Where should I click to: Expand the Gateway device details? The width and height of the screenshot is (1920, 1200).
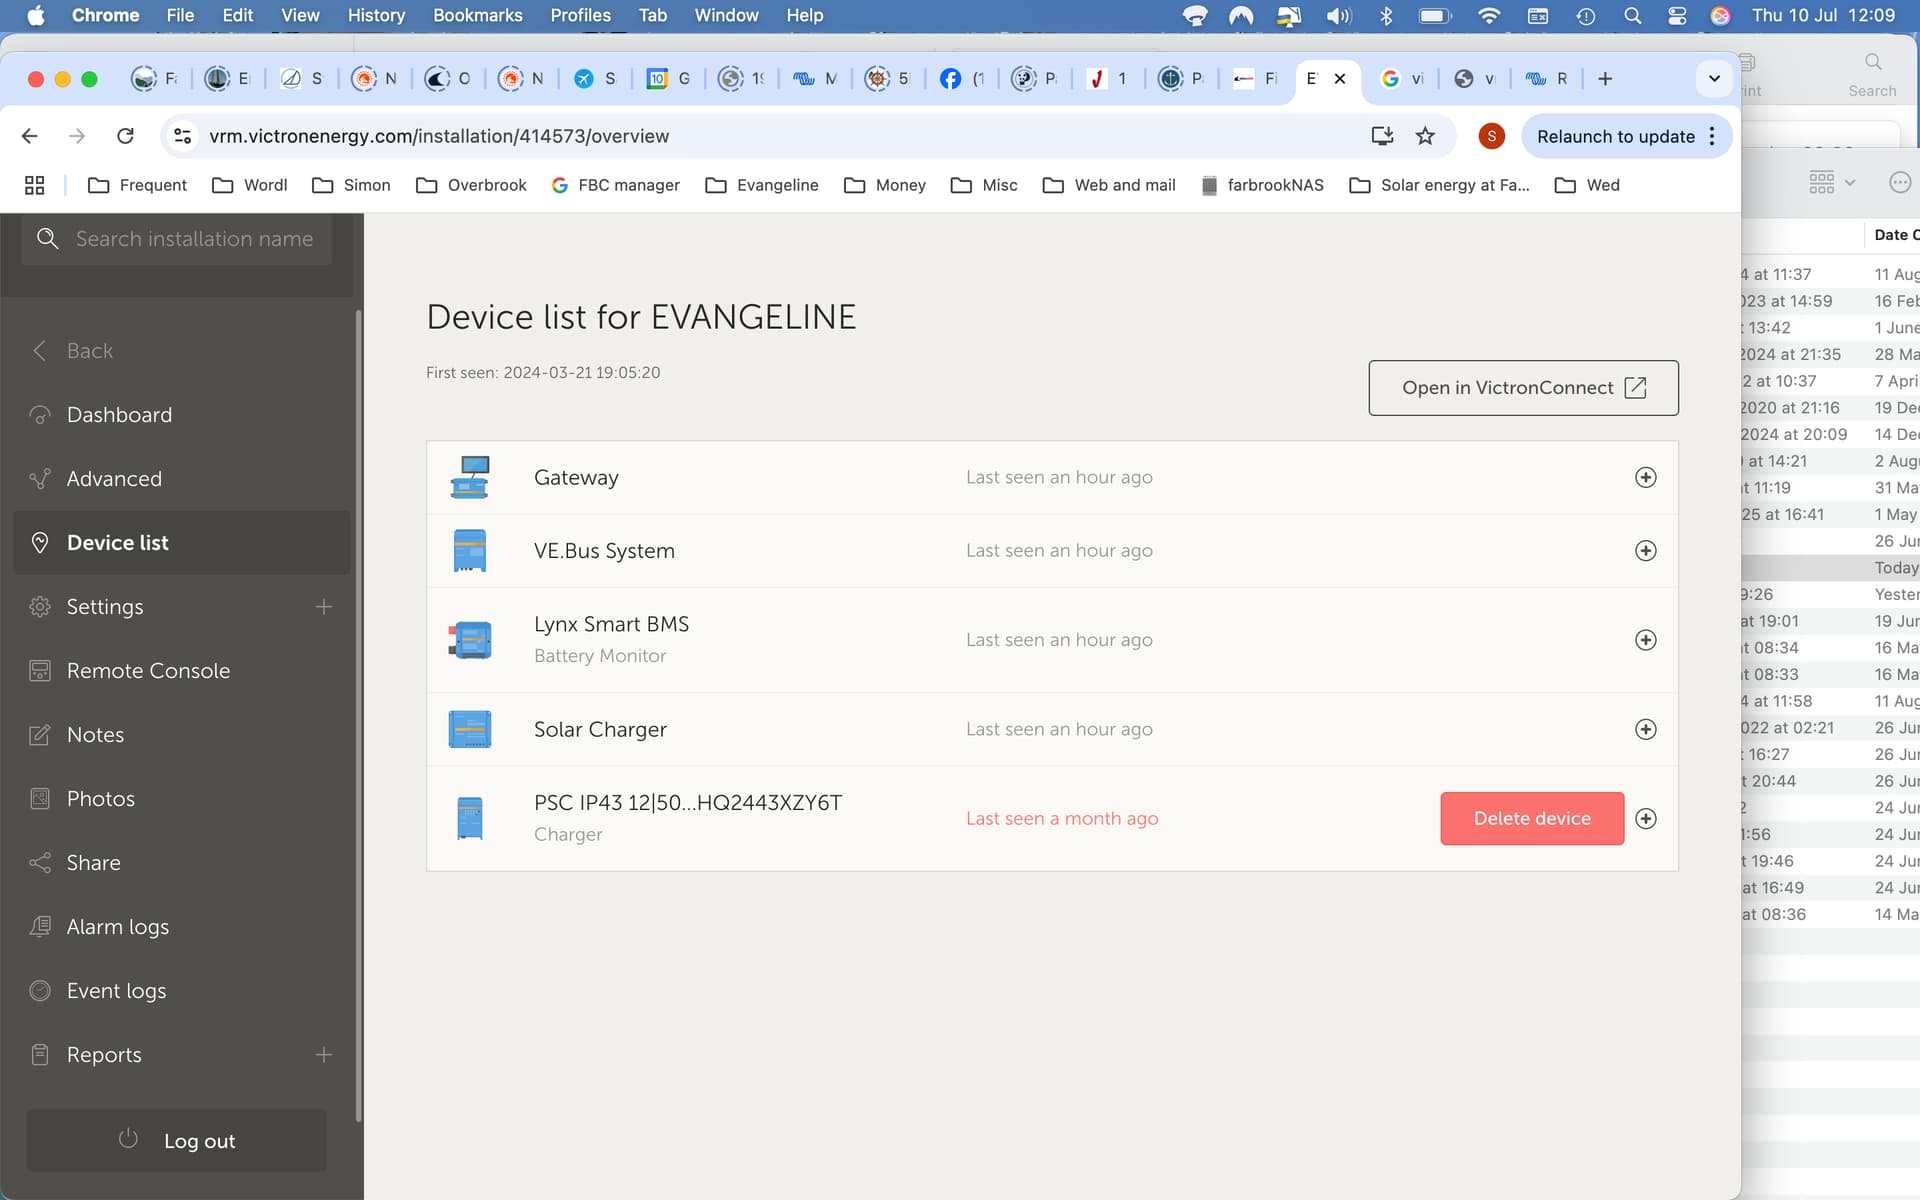[1645, 477]
